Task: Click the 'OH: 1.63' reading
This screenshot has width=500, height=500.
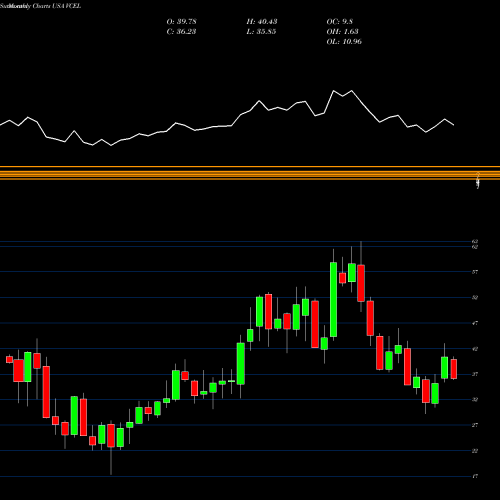Action: pyautogui.click(x=342, y=32)
